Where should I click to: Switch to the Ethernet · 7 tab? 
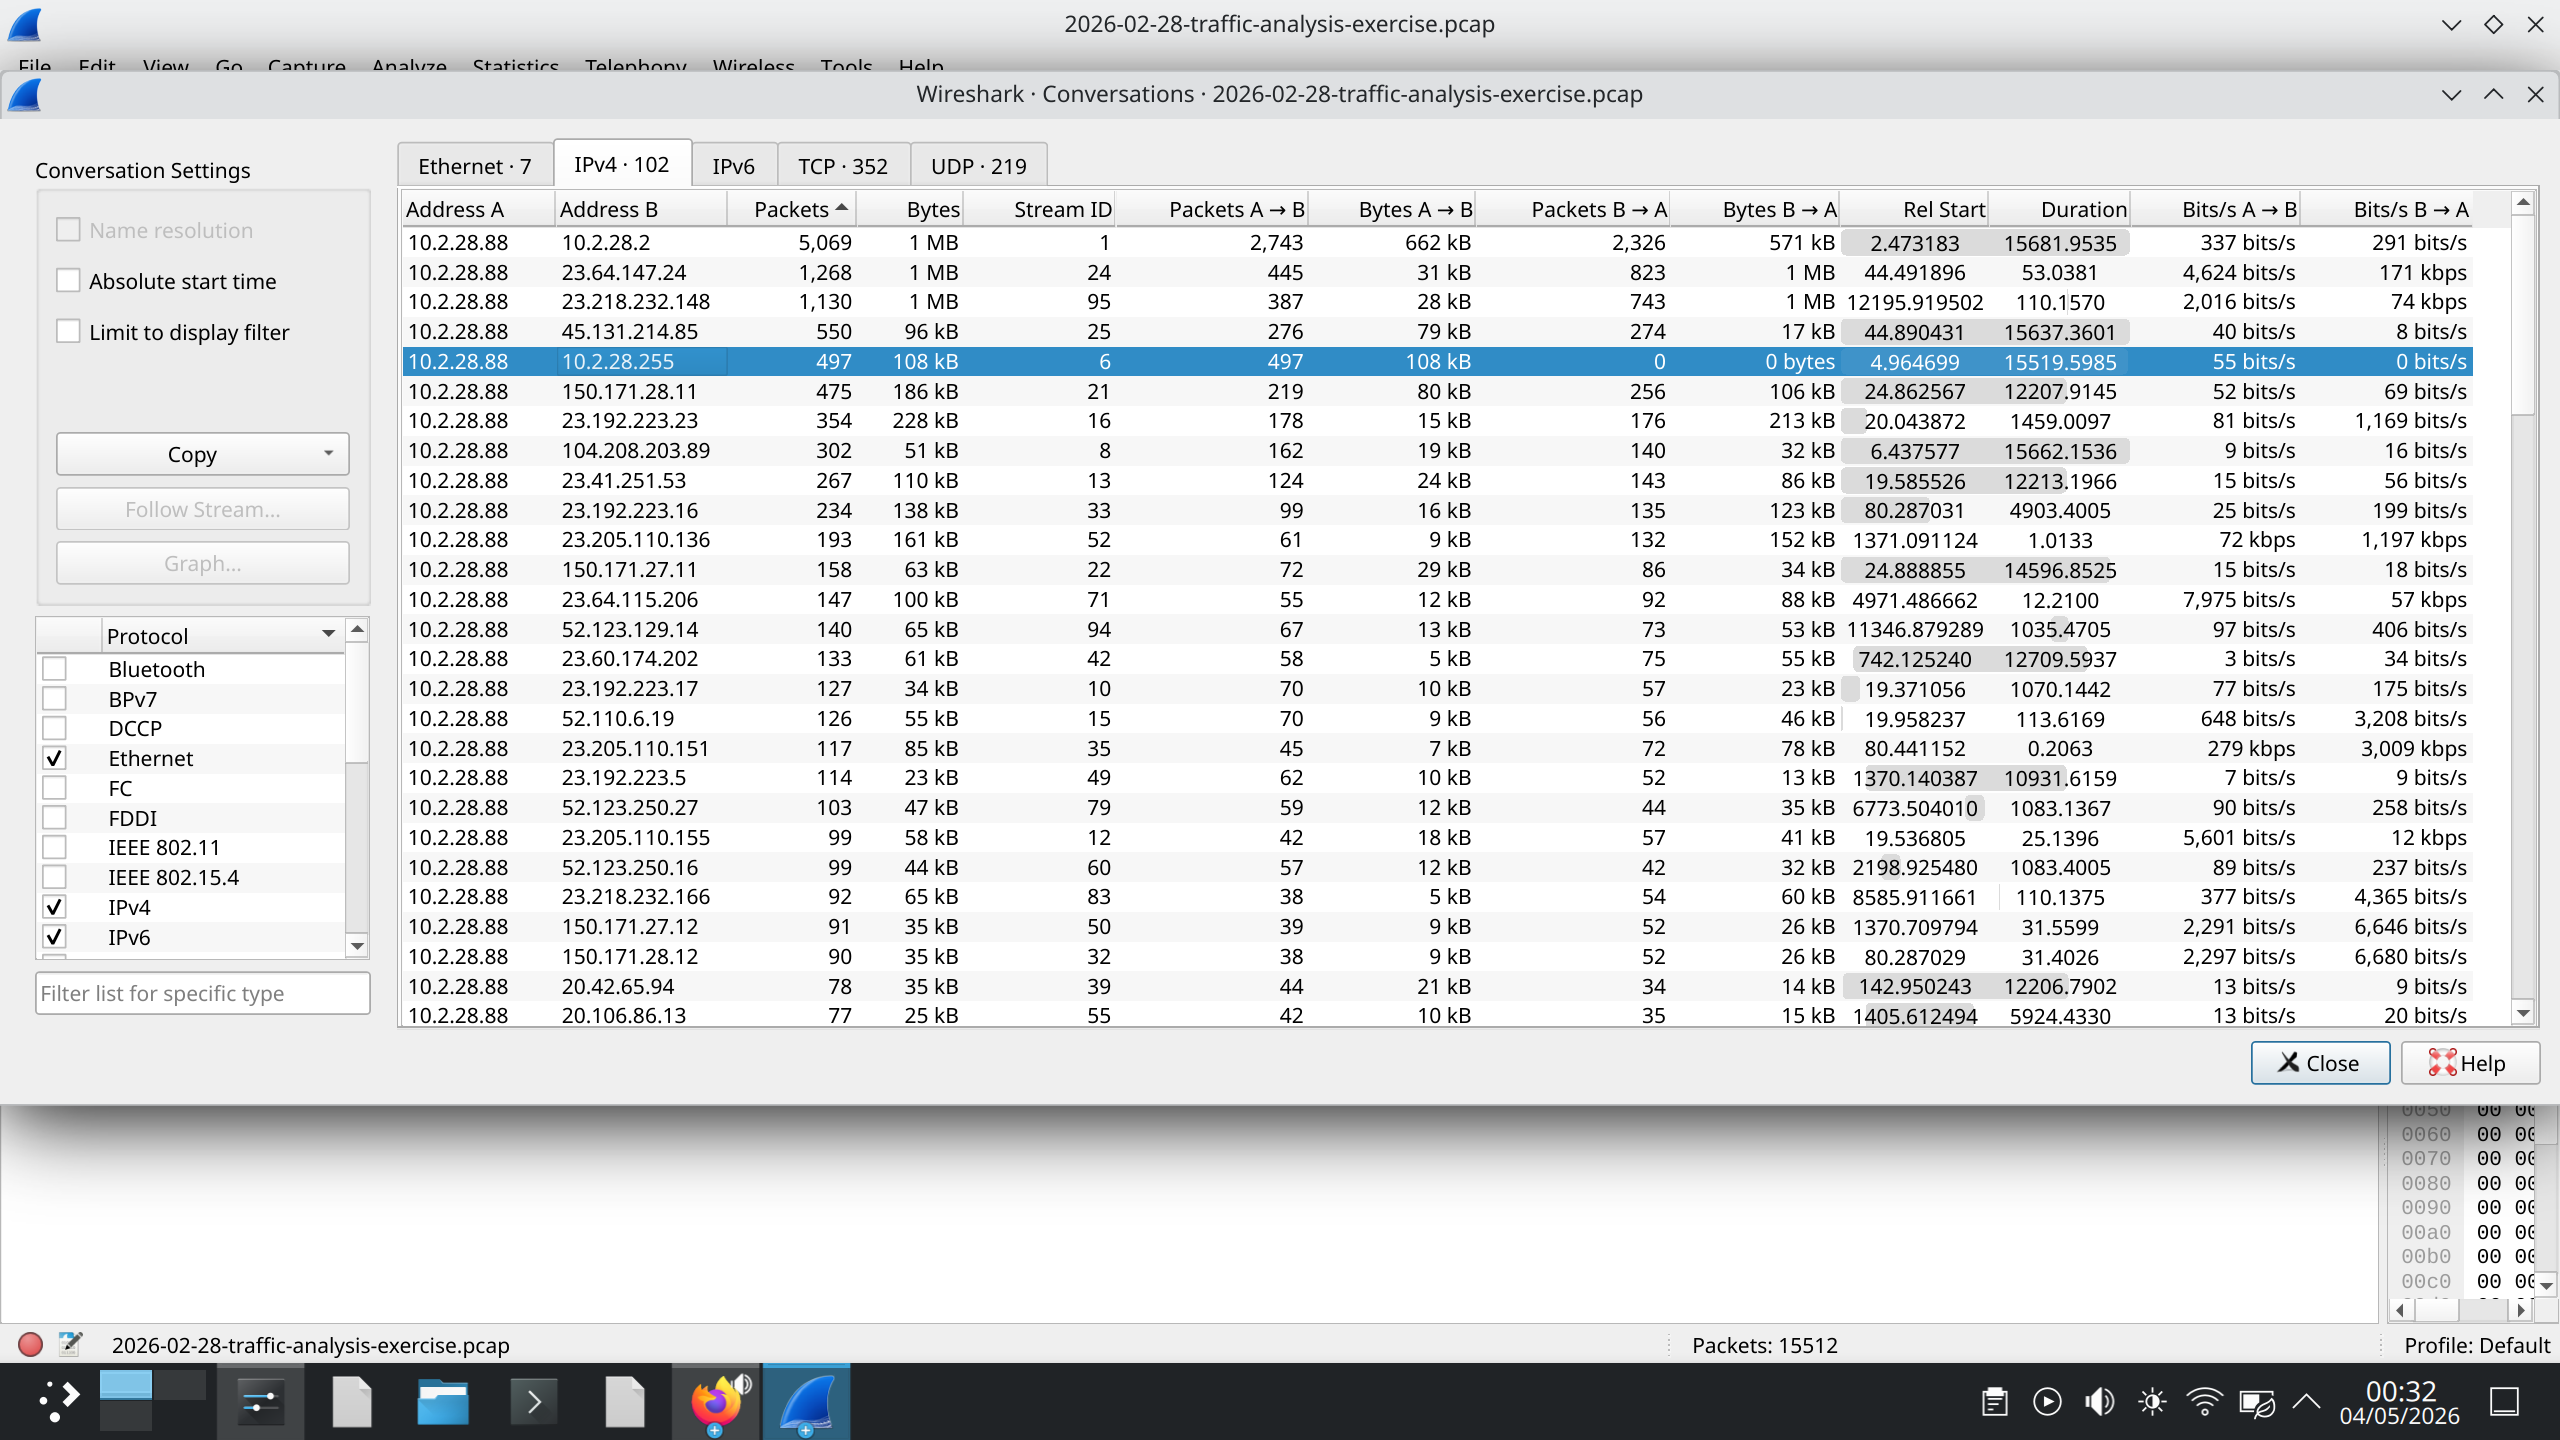(x=475, y=166)
